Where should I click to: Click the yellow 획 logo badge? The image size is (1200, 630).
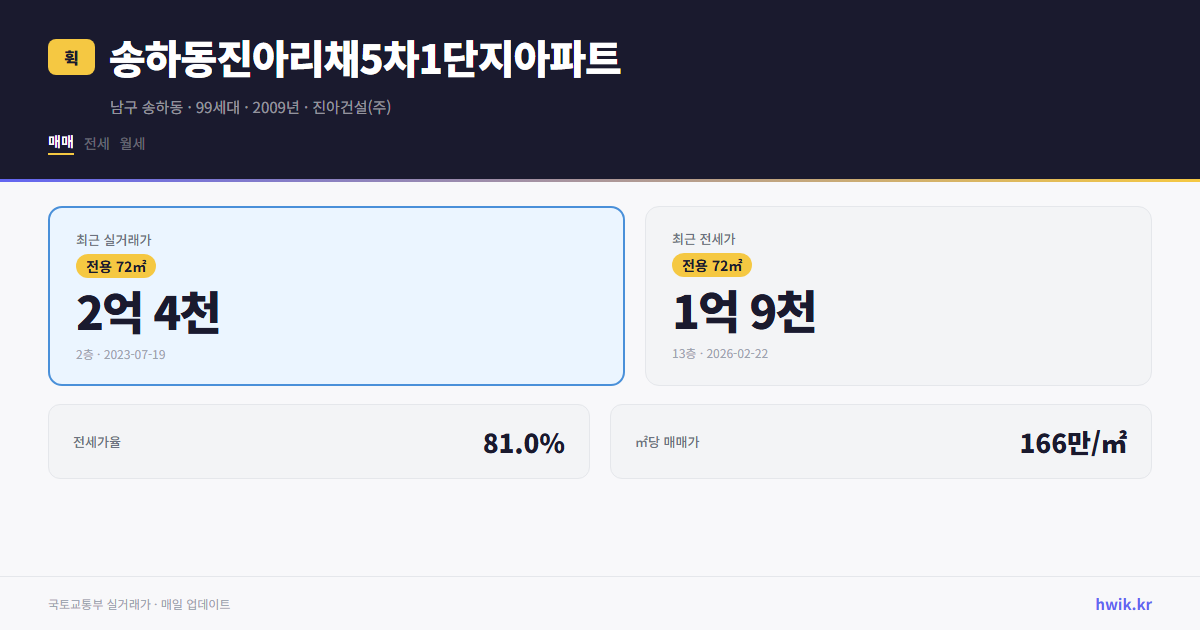(x=68, y=58)
